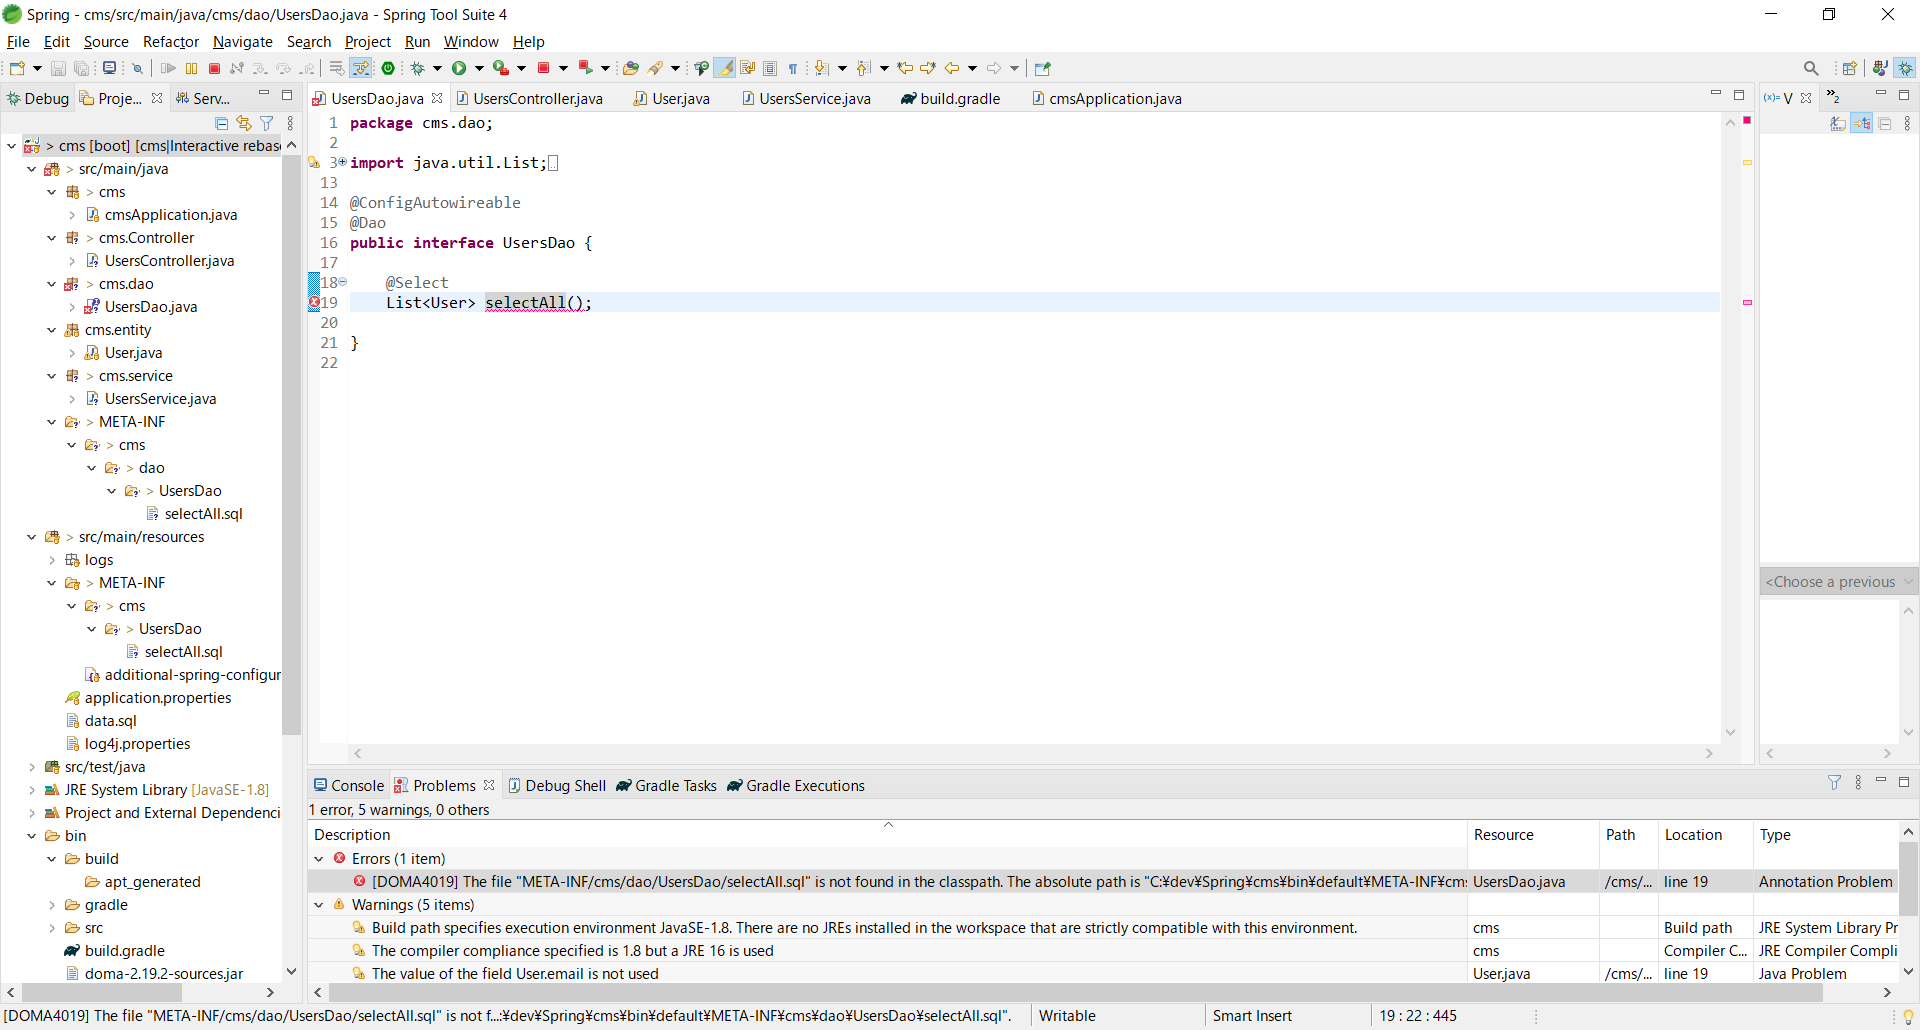The image size is (1920, 1030).
Task: Open the Console tab
Action: click(349, 786)
